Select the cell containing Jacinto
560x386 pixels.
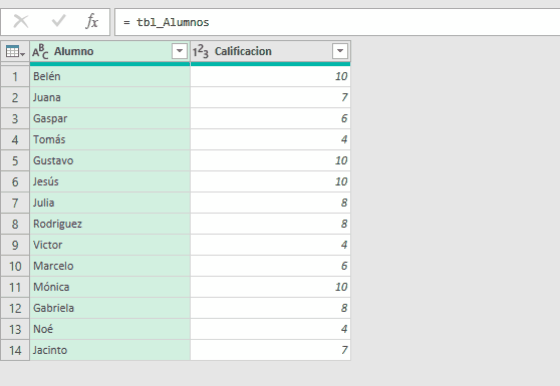[x=110, y=350]
